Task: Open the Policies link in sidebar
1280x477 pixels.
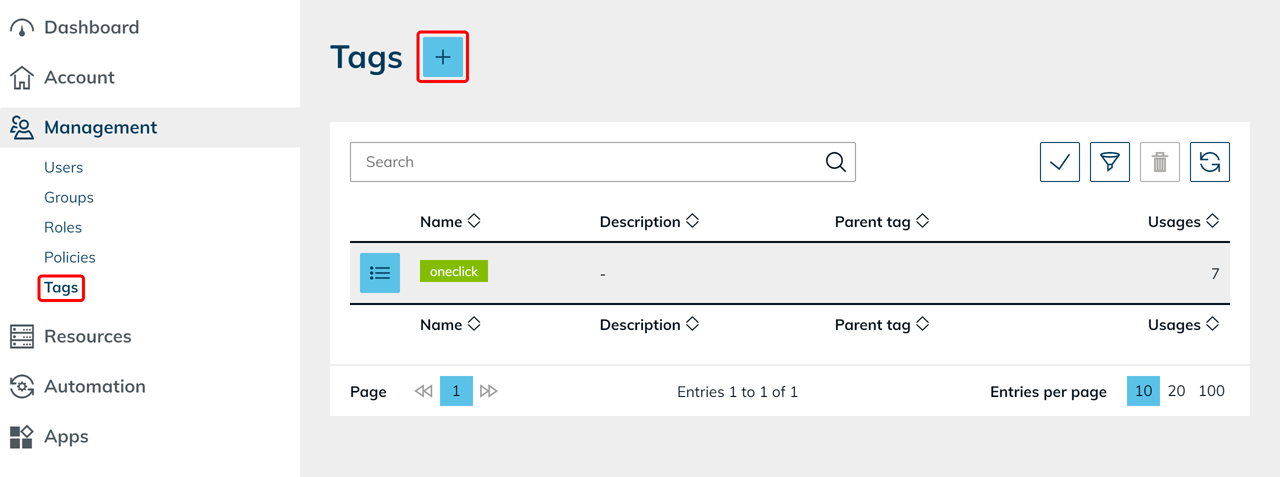Action: [70, 258]
